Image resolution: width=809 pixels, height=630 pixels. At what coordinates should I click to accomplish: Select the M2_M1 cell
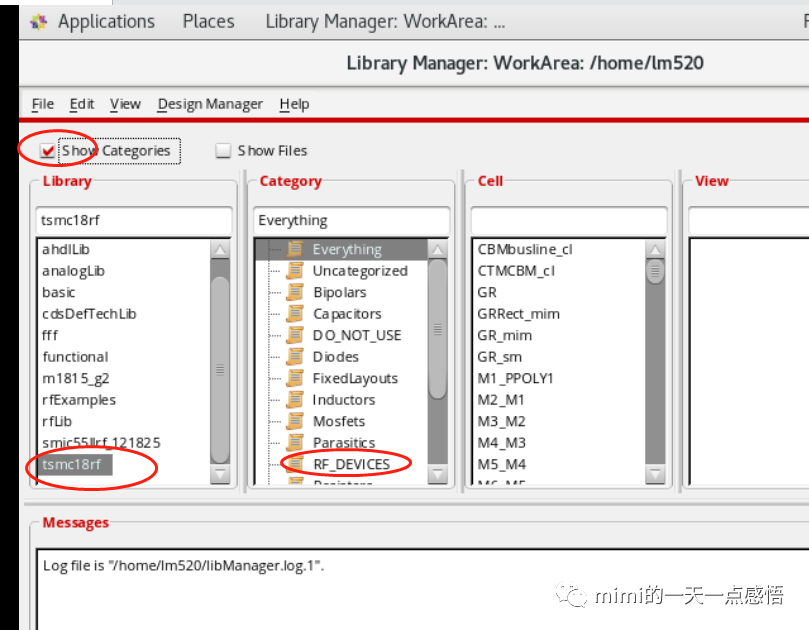point(501,400)
